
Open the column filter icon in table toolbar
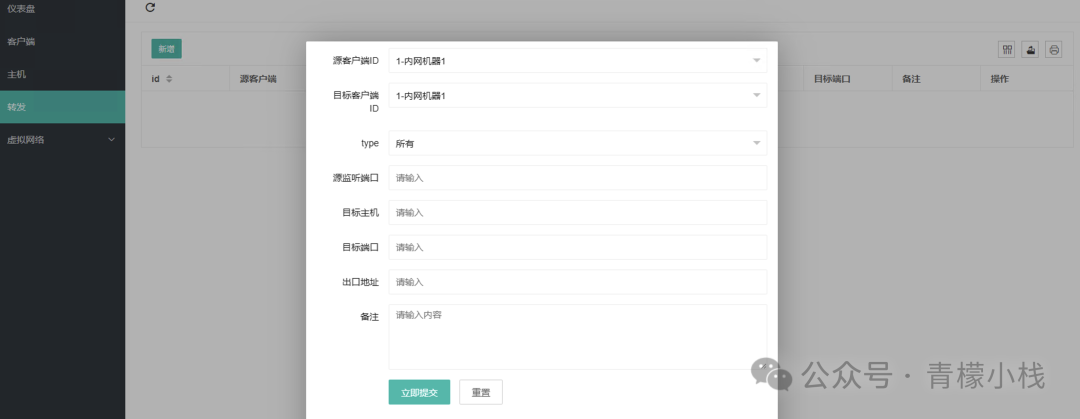1007,49
